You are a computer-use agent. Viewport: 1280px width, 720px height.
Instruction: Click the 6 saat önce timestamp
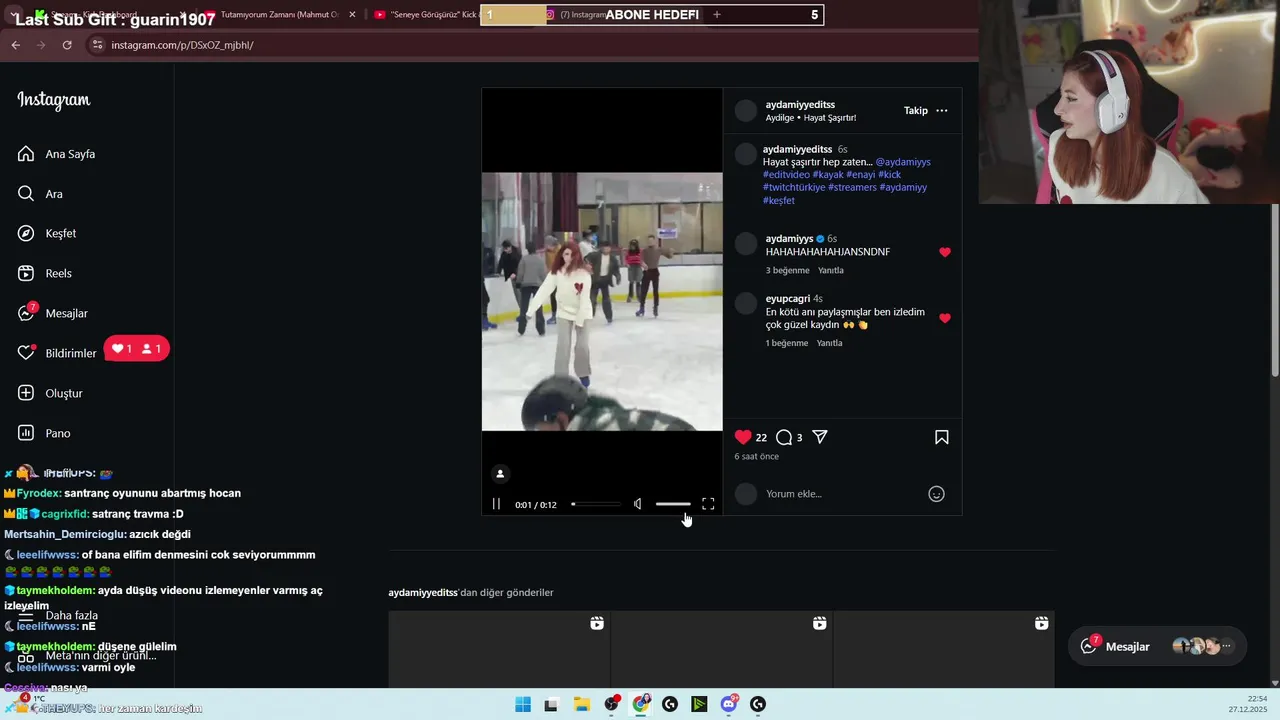click(x=756, y=456)
